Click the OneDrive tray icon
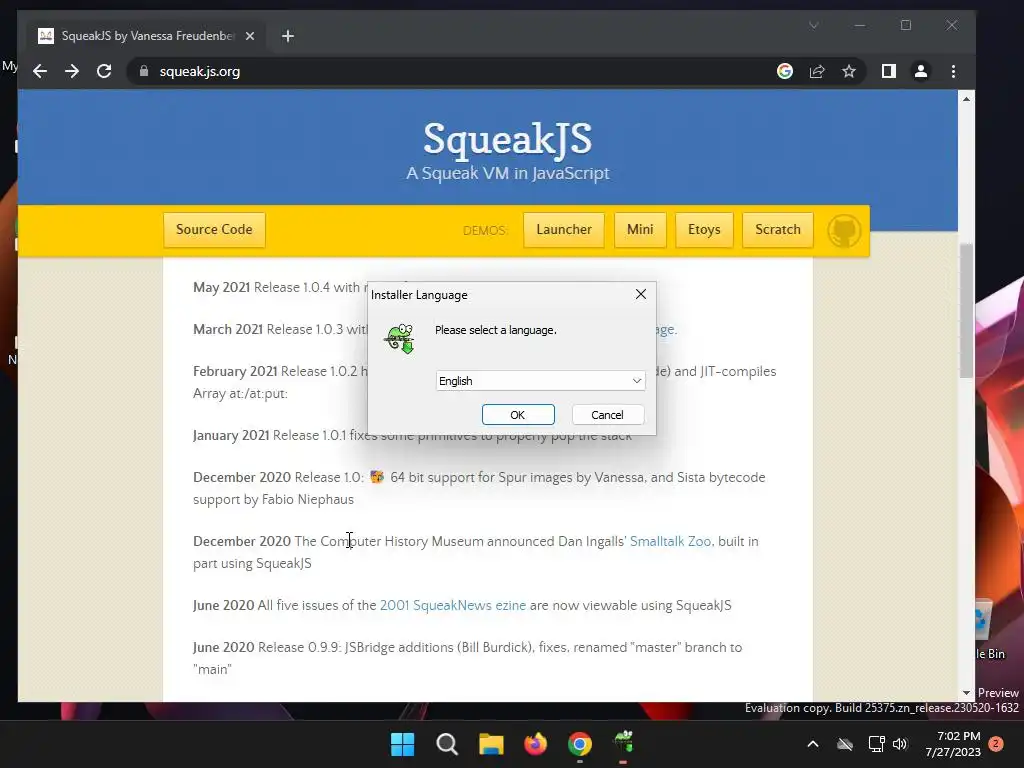Screen dimensions: 1024x768 point(845,744)
